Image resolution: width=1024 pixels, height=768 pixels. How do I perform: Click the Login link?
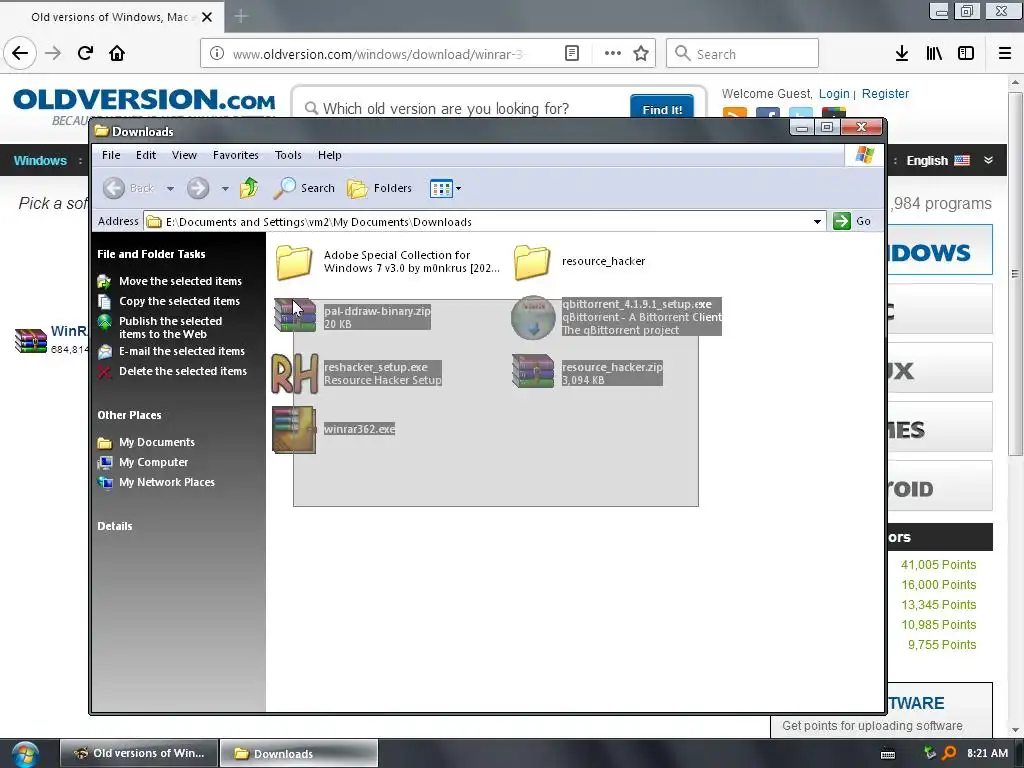(834, 94)
